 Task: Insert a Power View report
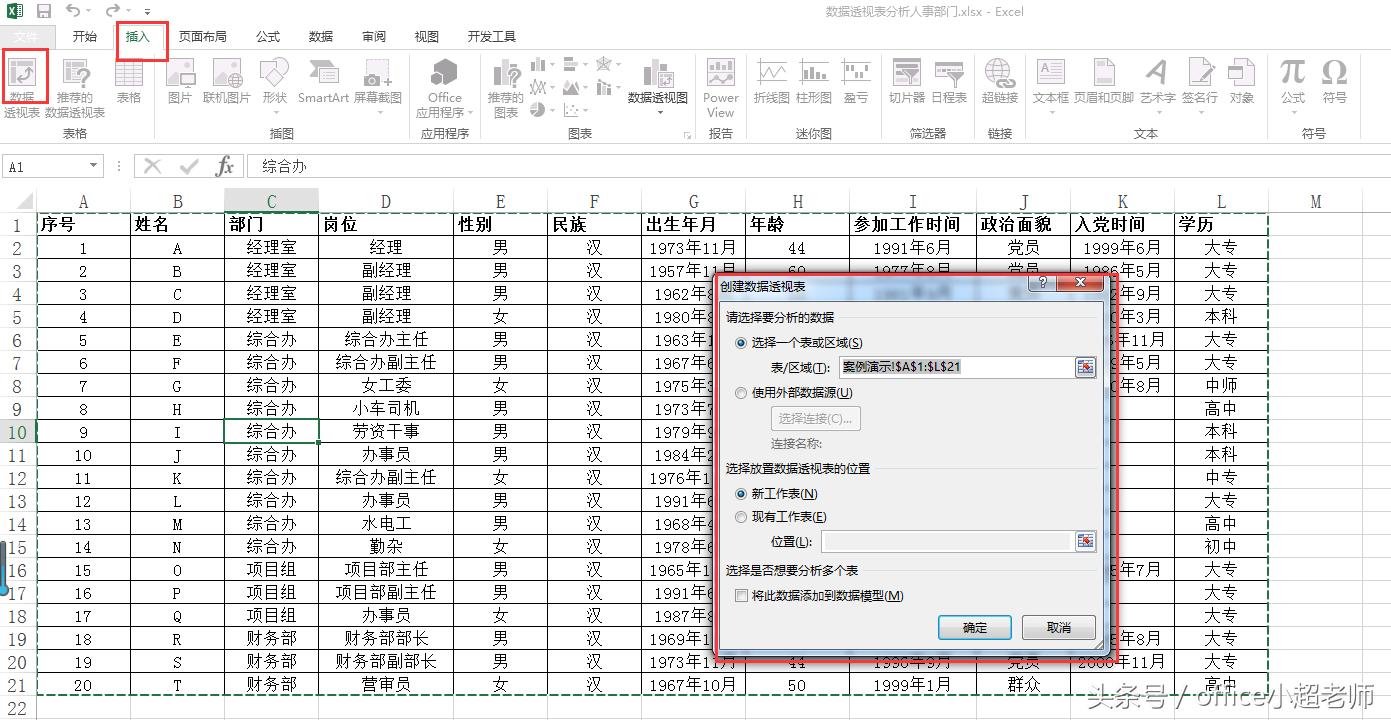pos(720,85)
